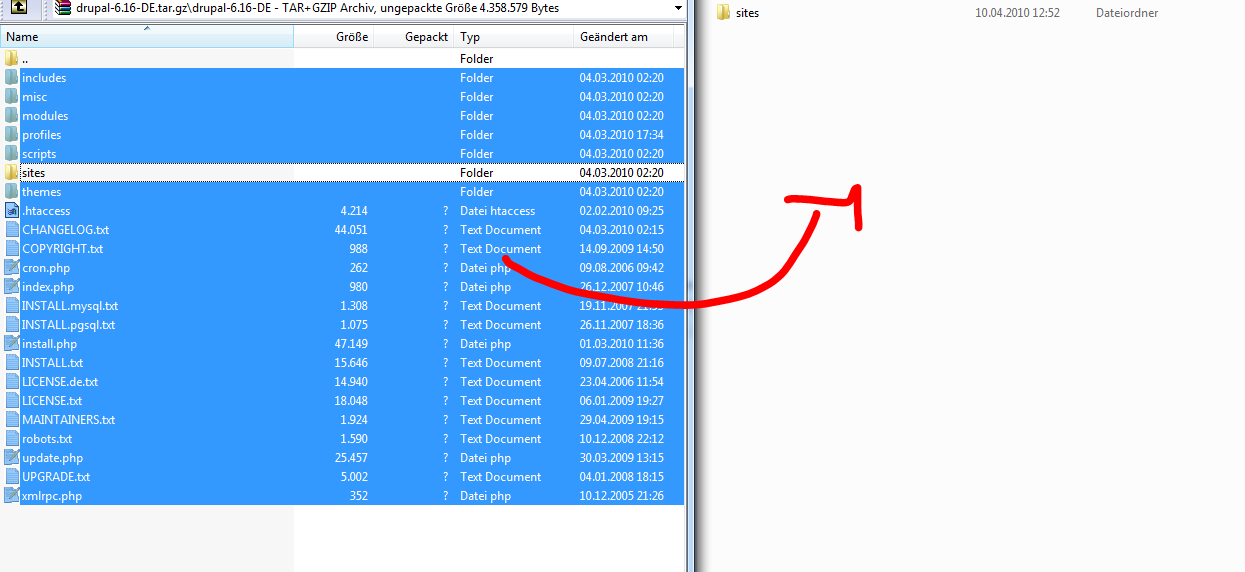This screenshot has height=572, width=1245.
Task: Select the CHANGELOG.txt file
Action: click(x=65, y=230)
